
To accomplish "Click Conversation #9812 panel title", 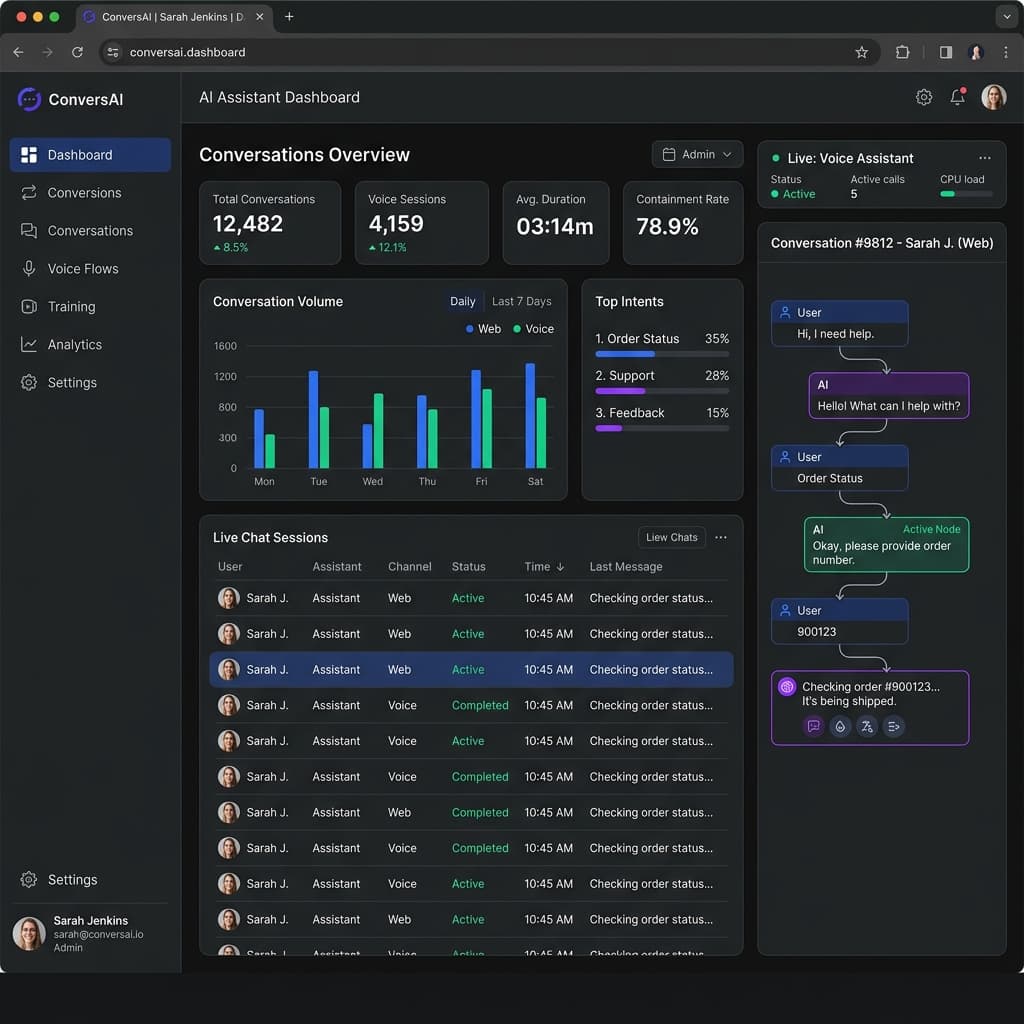I will tap(882, 243).
